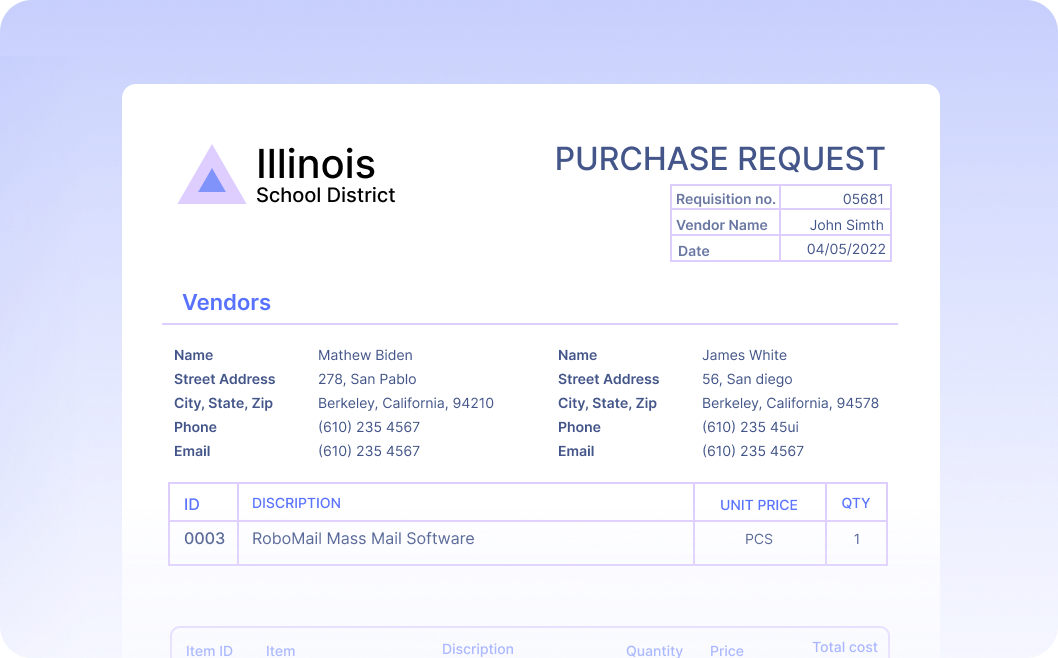Select Mathew Biden's email address
The image size is (1058, 658).
(x=369, y=451)
